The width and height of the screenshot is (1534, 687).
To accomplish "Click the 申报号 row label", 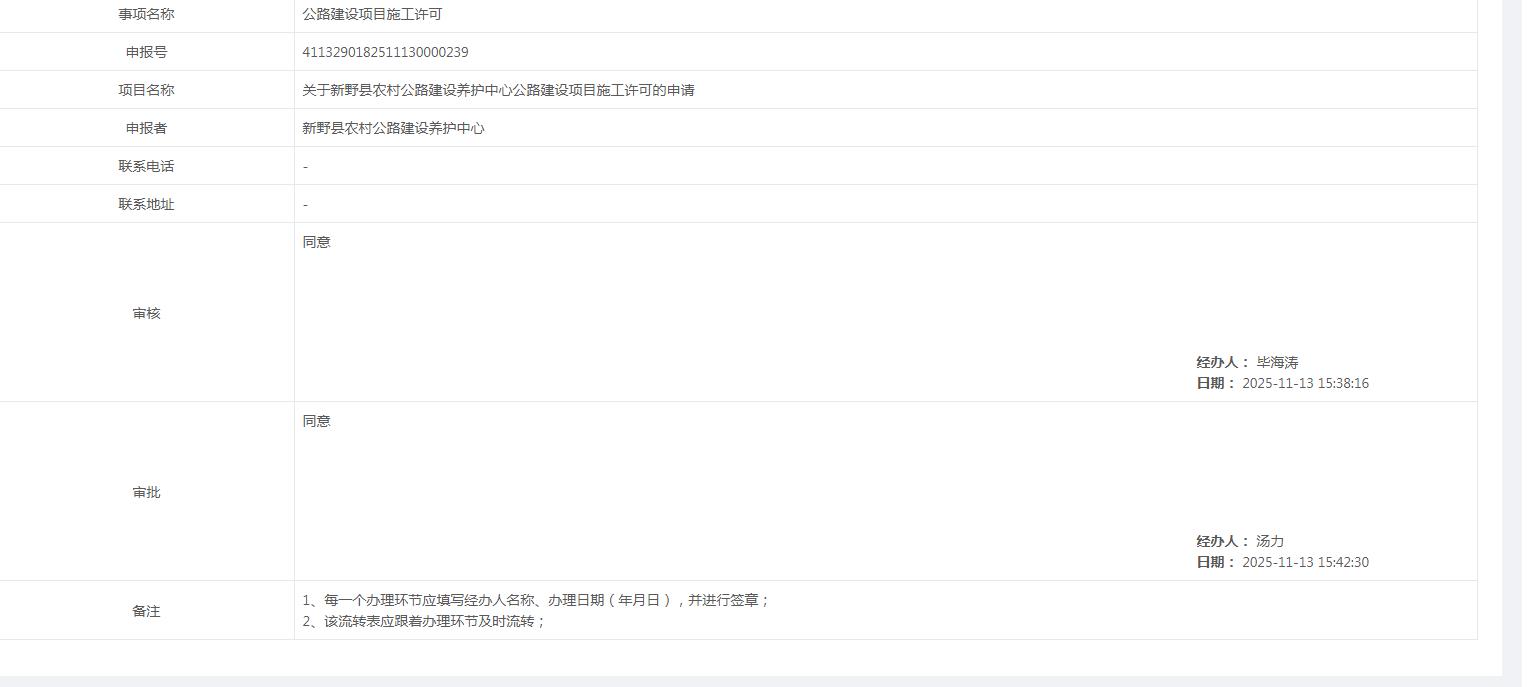I will pyautogui.click(x=145, y=51).
